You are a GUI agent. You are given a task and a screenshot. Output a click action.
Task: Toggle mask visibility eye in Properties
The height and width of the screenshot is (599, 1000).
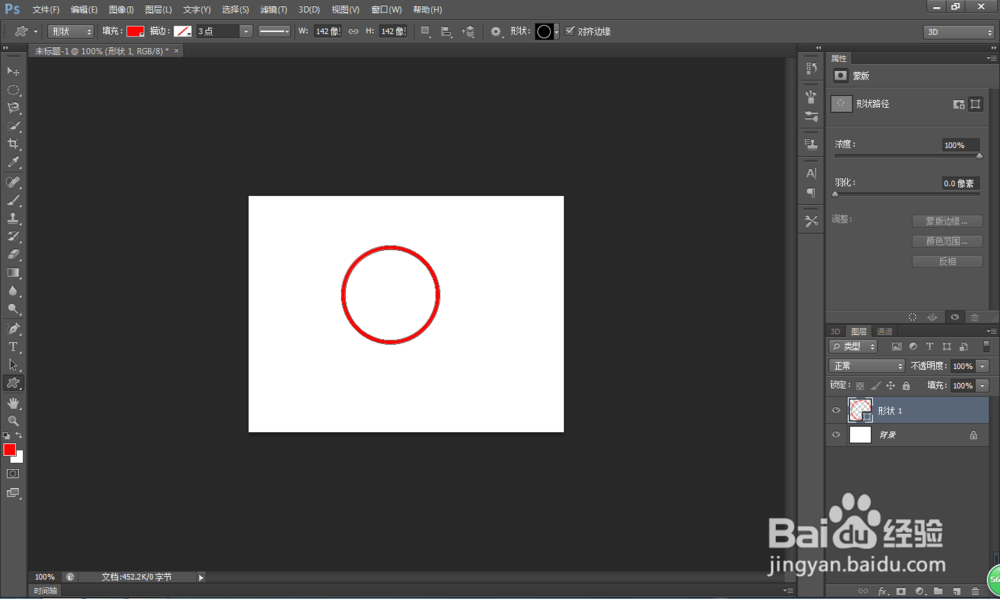pyautogui.click(x=955, y=317)
